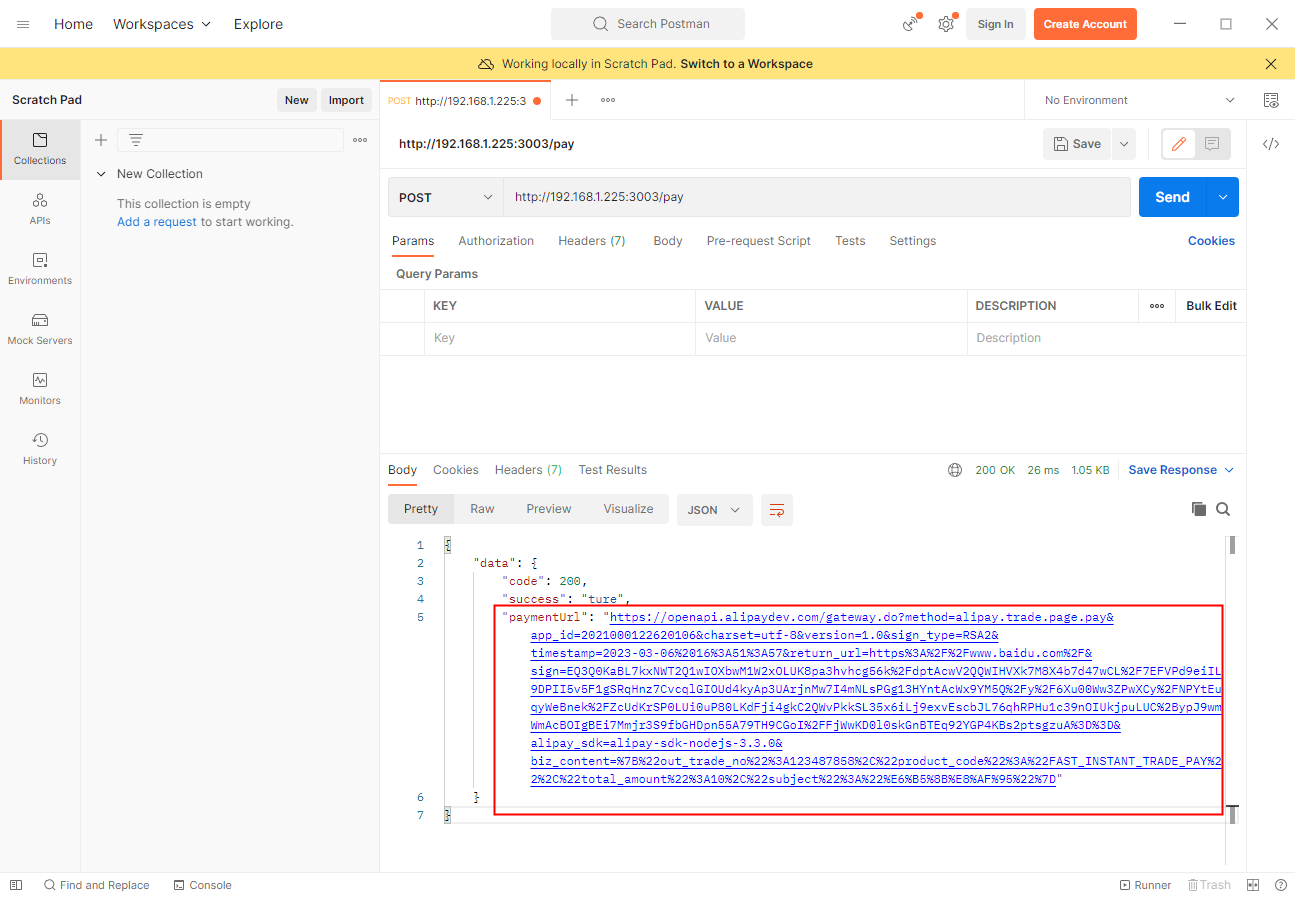Open the Workspaces dropdown

click(162, 24)
